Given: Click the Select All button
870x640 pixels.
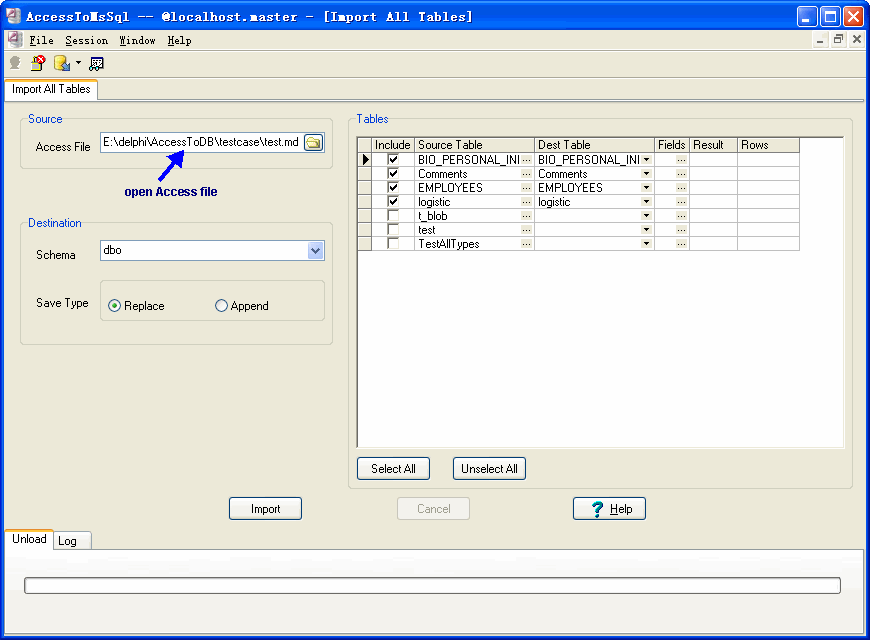Looking at the screenshot, I should click(x=393, y=469).
